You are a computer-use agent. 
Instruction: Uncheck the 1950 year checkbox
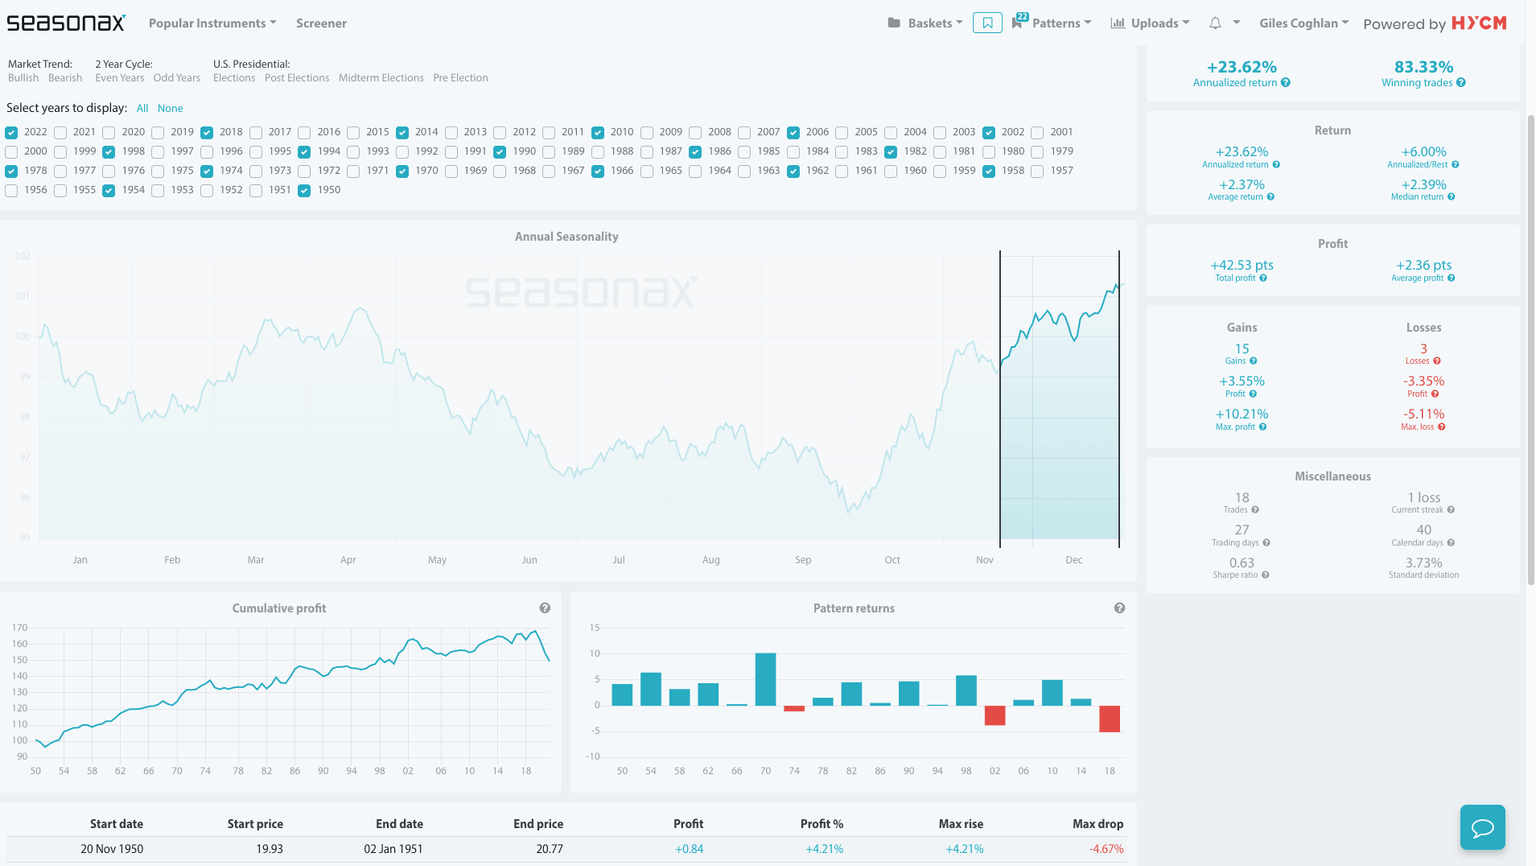(304, 190)
